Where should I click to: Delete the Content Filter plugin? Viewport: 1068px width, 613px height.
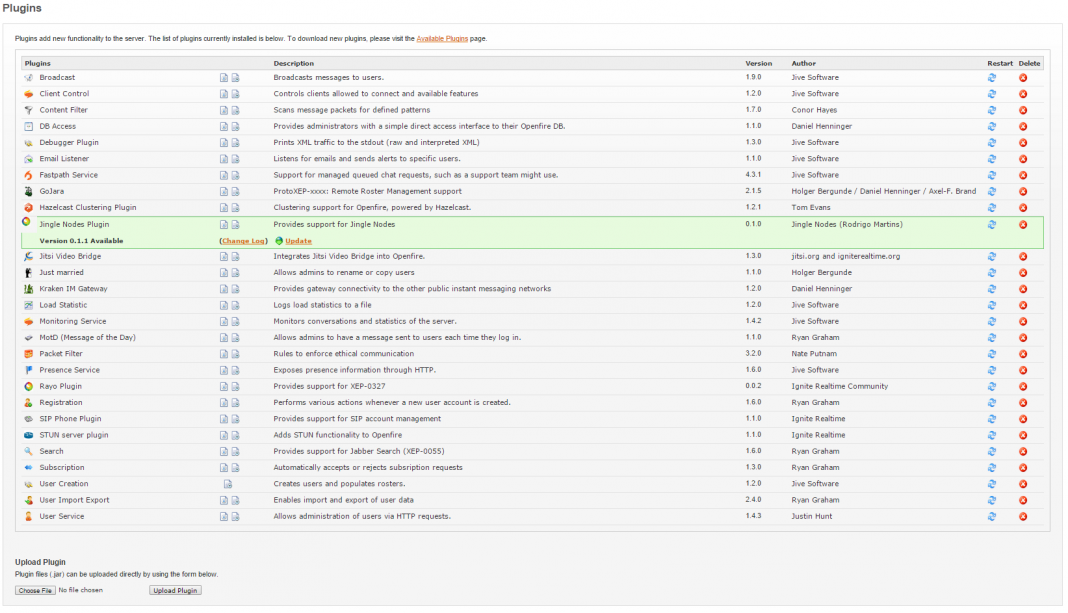pyautogui.click(x=1023, y=110)
